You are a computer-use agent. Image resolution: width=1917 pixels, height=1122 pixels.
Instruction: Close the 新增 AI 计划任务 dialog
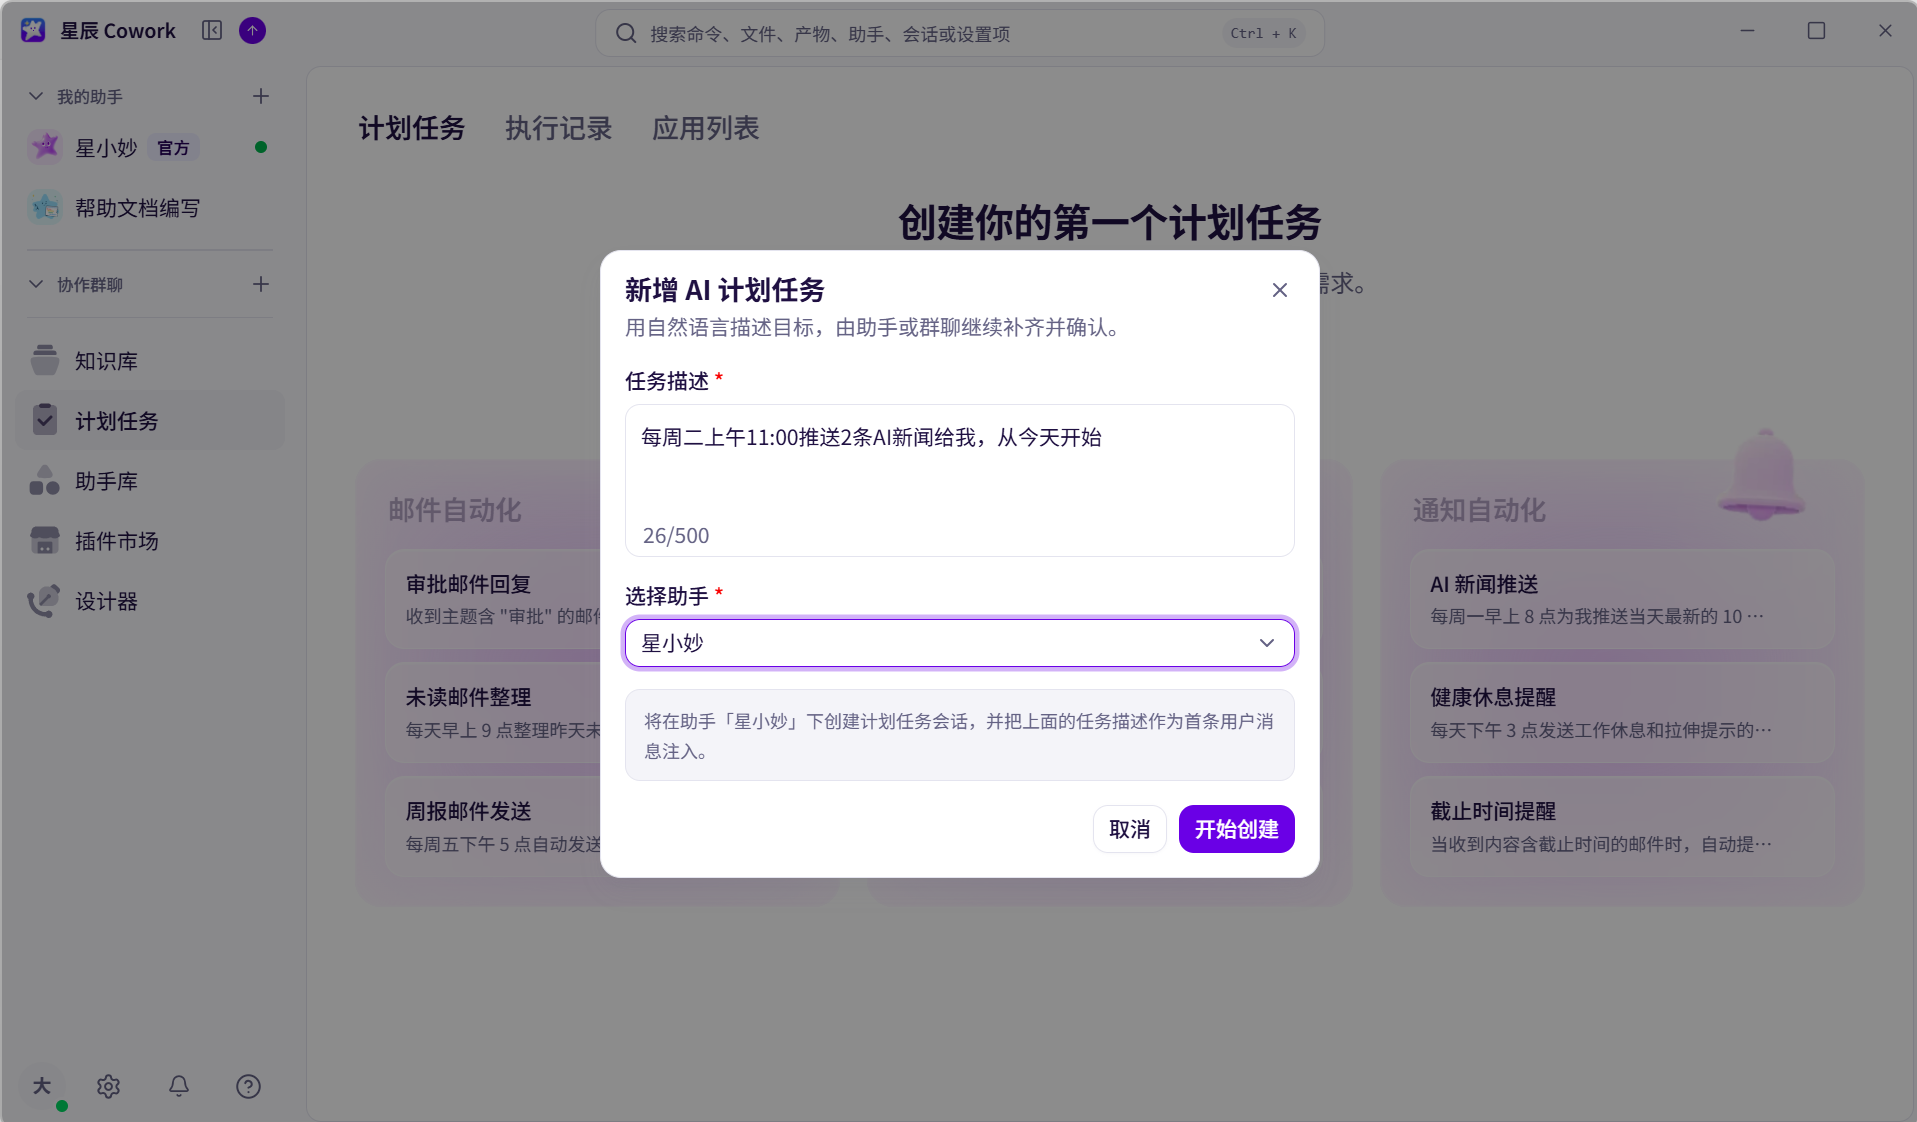(1280, 290)
